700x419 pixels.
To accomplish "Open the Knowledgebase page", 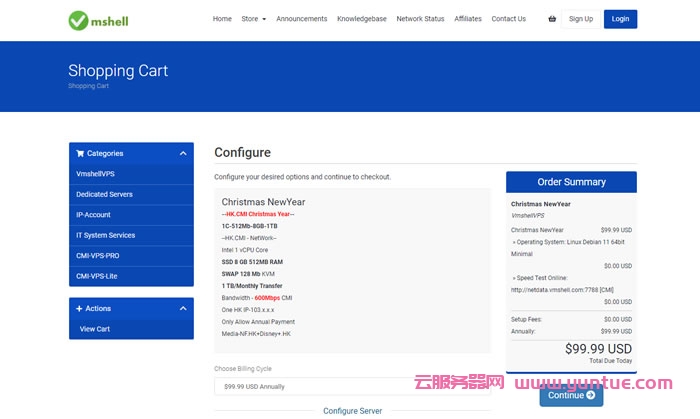I will (361, 19).
